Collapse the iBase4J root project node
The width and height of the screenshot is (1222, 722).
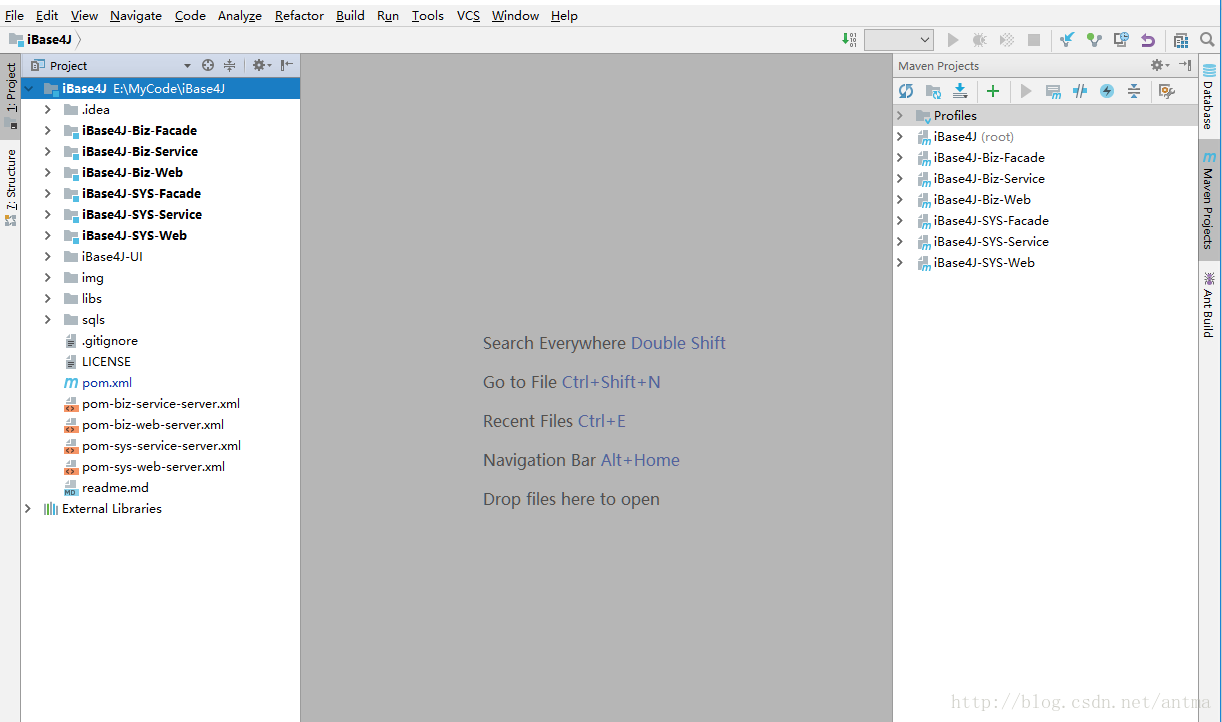pyautogui.click(x=27, y=89)
